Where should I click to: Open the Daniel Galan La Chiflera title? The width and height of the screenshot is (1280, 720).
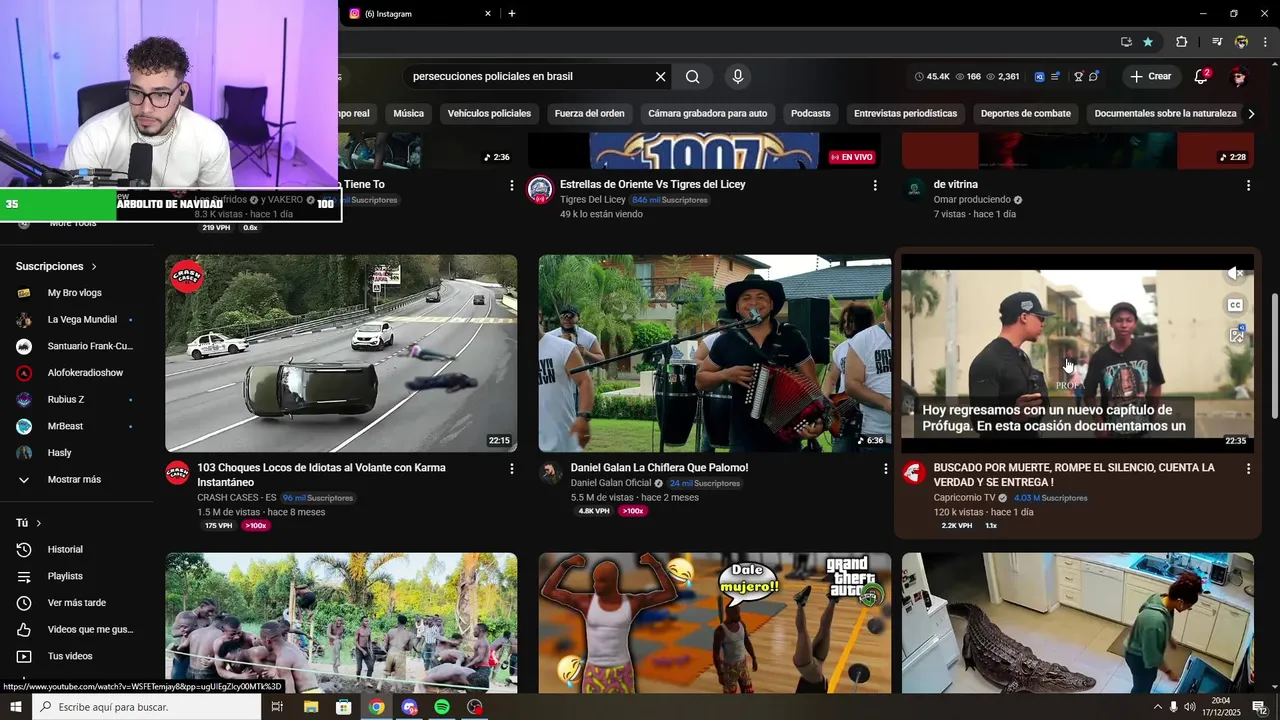point(659,468)
